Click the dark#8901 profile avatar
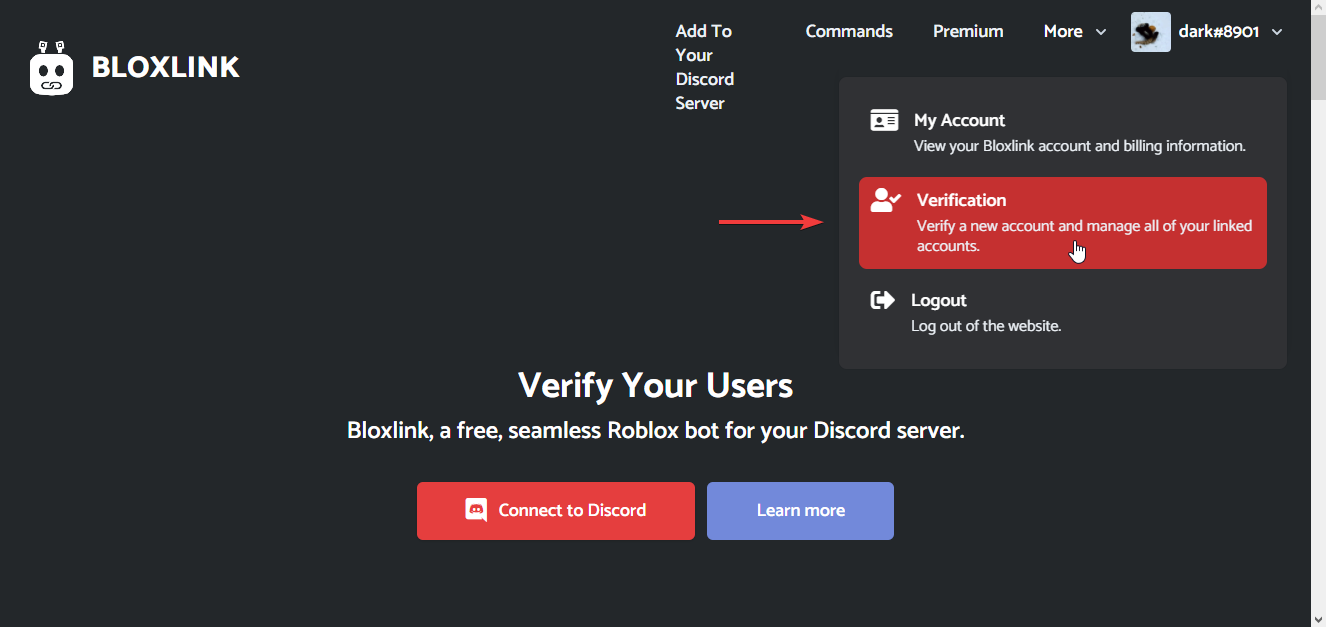The height and width of the screenshot is (627, 1326). (x=1150, y=32)
